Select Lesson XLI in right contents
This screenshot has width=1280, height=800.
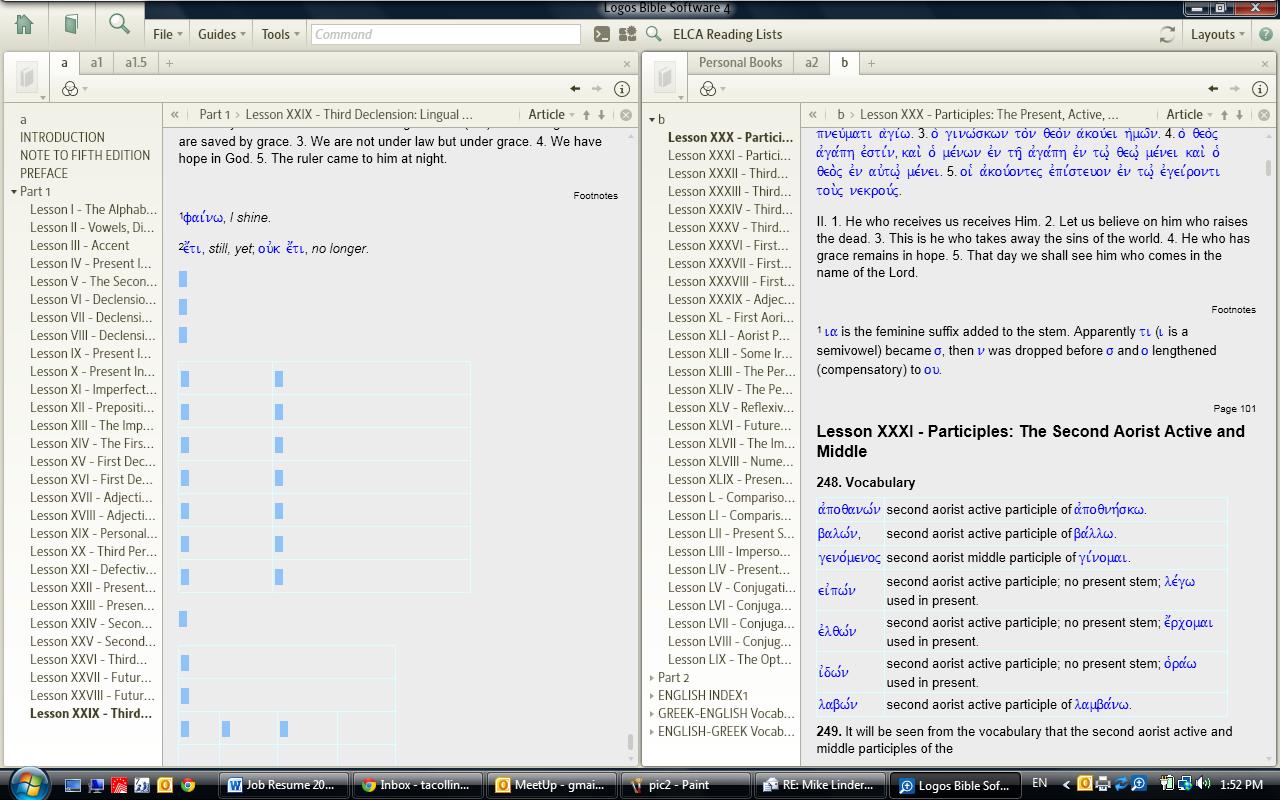coord(731,335)
